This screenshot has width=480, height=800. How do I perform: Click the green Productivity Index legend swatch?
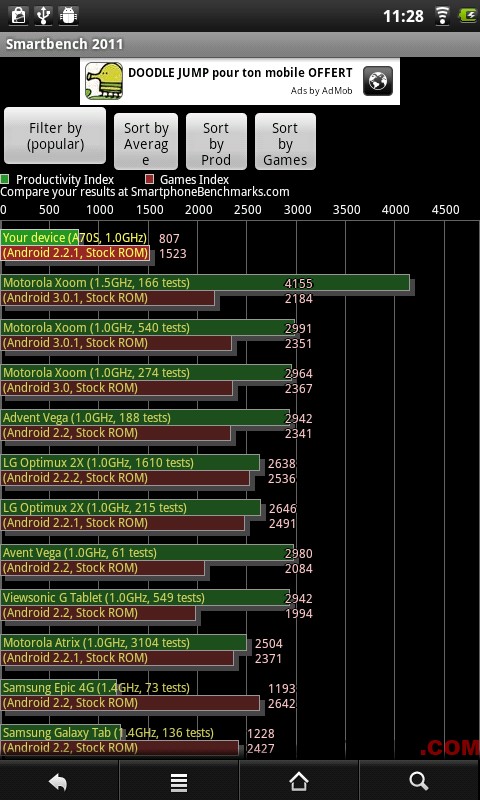pyautogui.click(x=5, y=180)
